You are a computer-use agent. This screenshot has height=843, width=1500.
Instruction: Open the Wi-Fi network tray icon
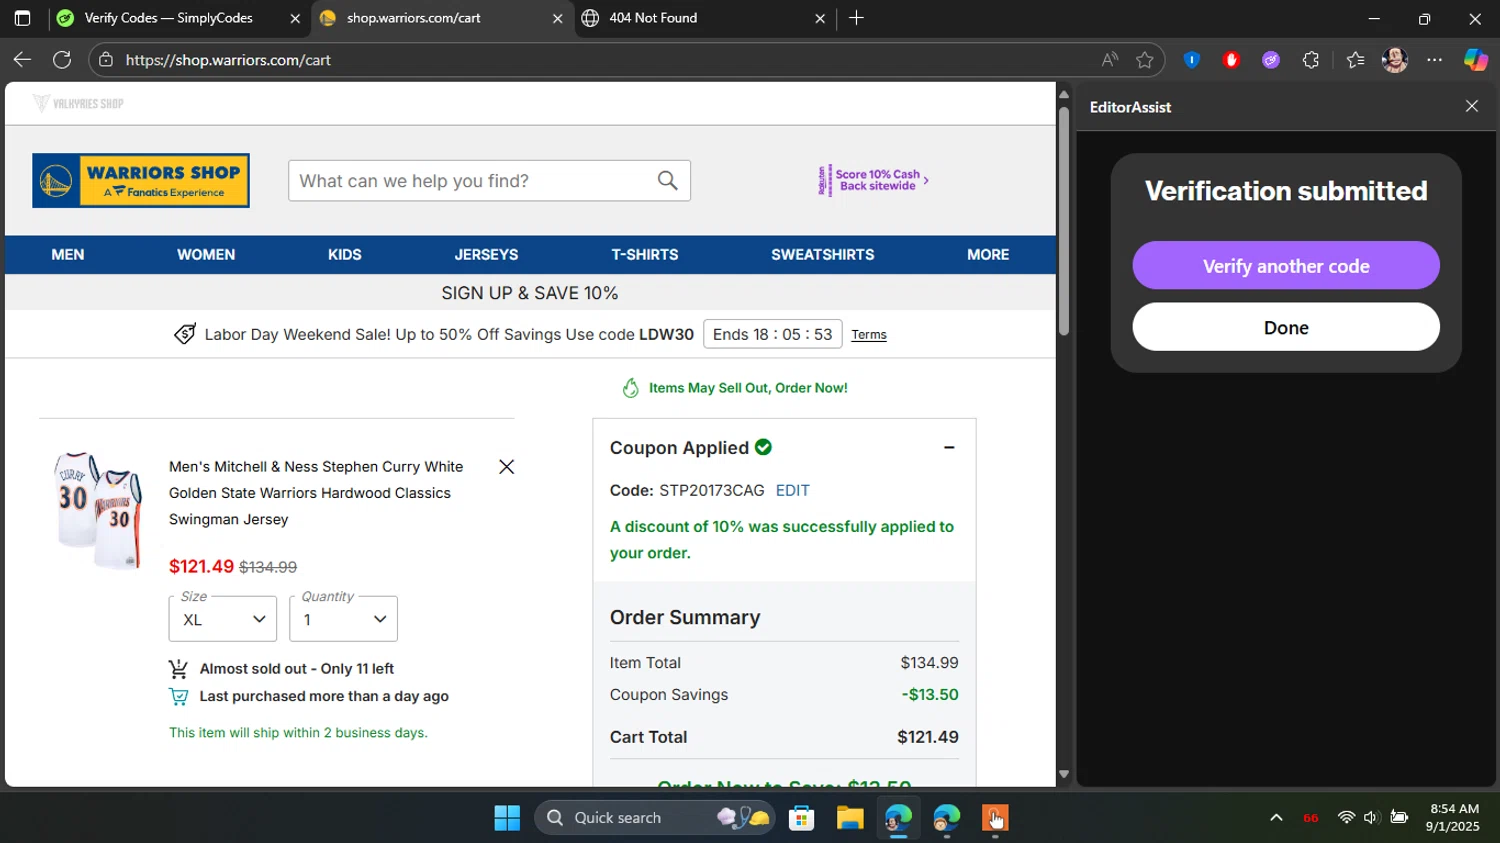coord(1346,818)
